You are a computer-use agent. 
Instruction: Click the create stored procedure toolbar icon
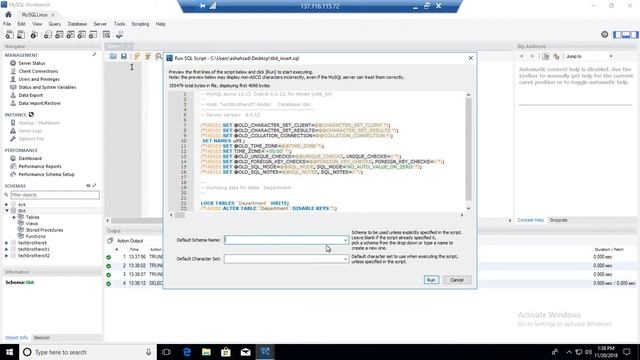82,35
